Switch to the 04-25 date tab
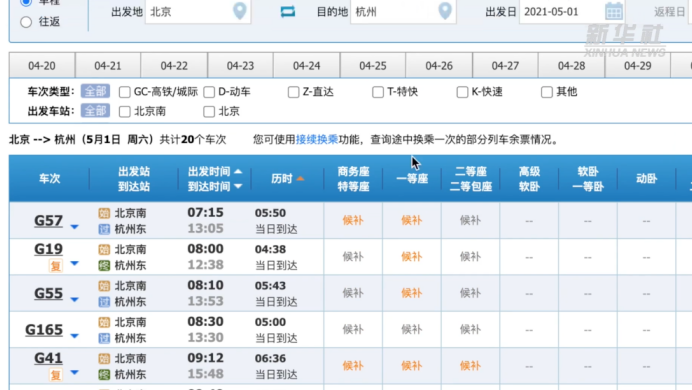Viewport: 692px width, 390px height. point(373,66)
